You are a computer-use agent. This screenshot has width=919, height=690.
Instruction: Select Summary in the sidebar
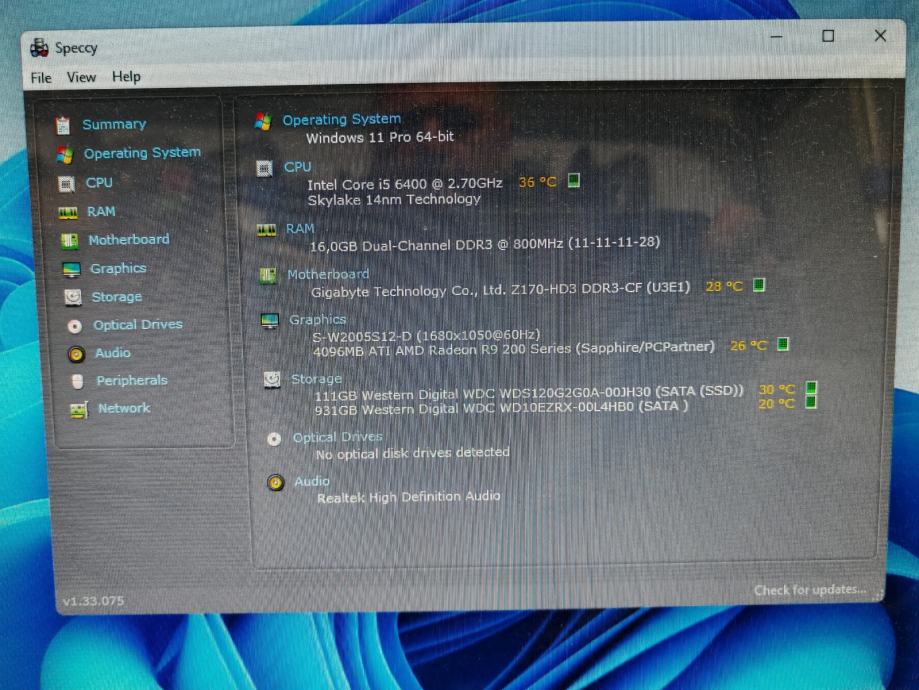114,124
